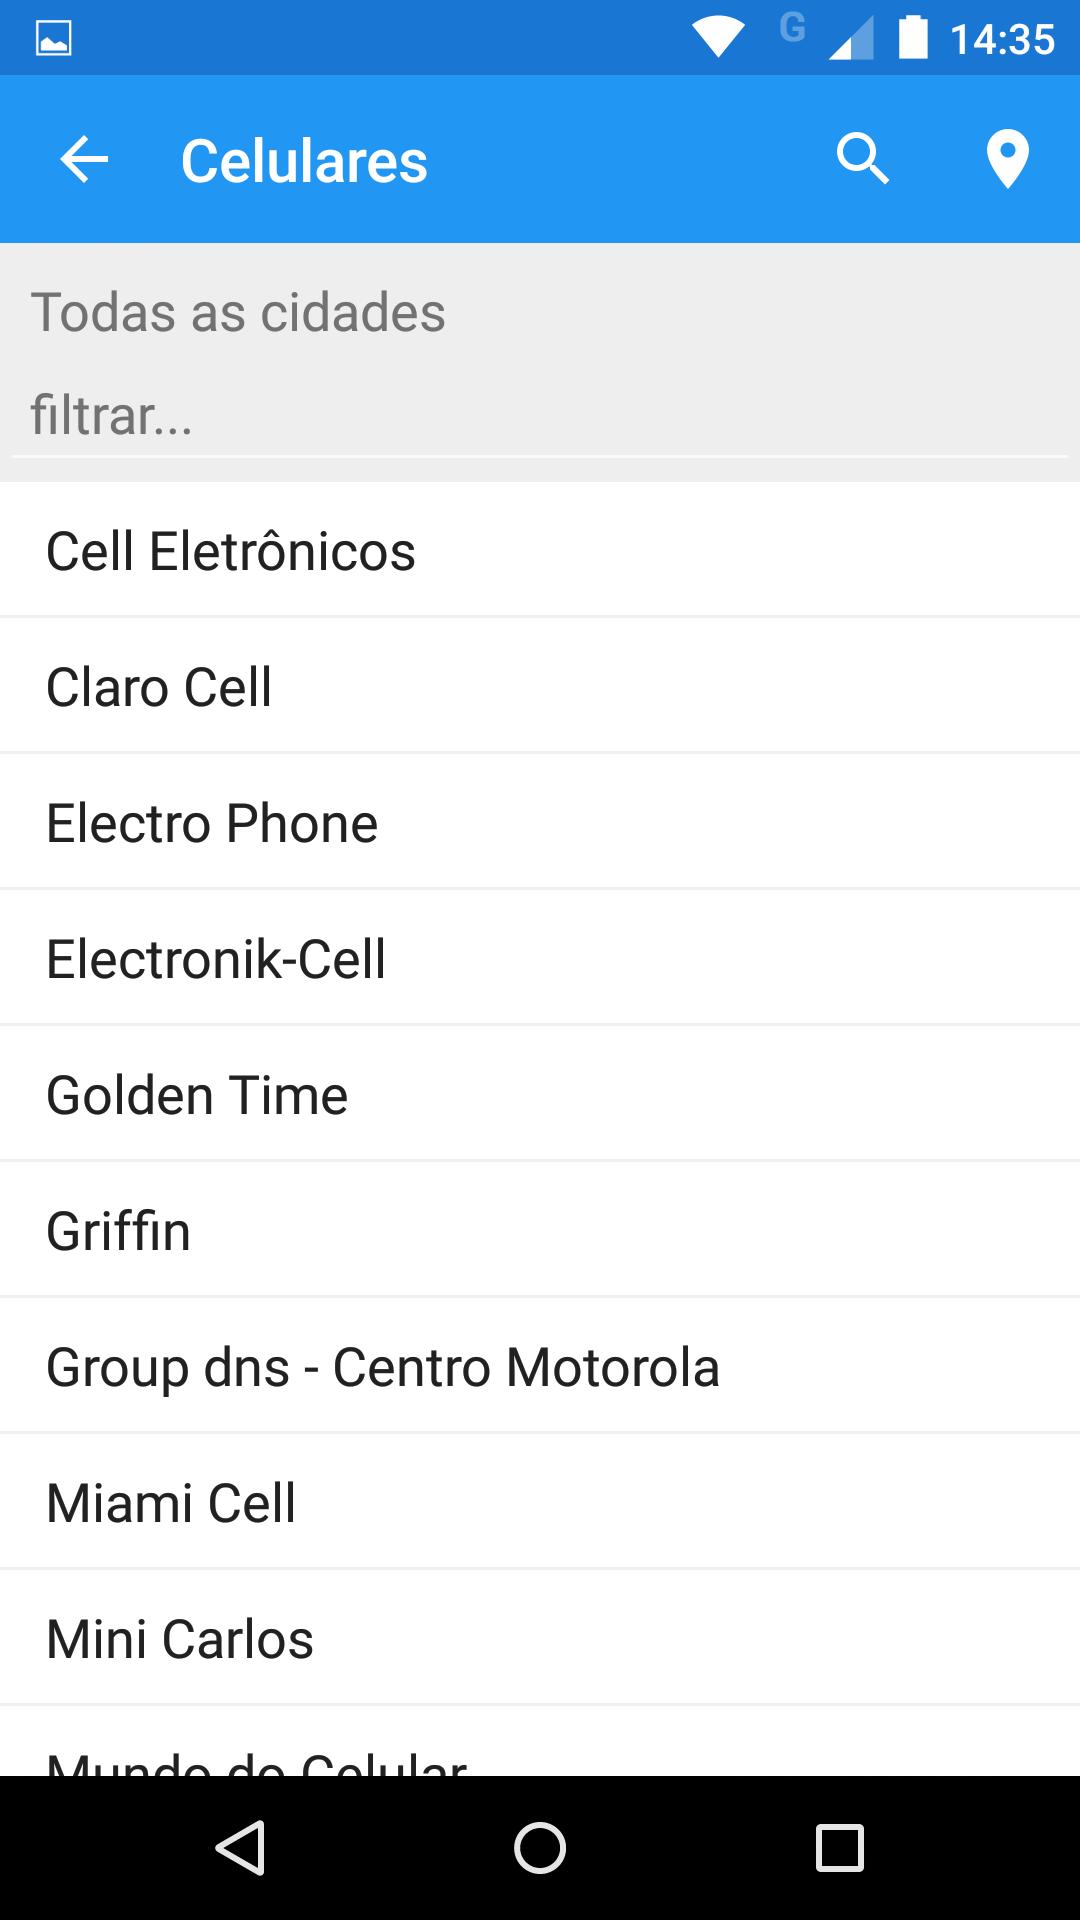Open the Todas as cidades selector
The image size is (1080, 1920).
tap(238, 312)
